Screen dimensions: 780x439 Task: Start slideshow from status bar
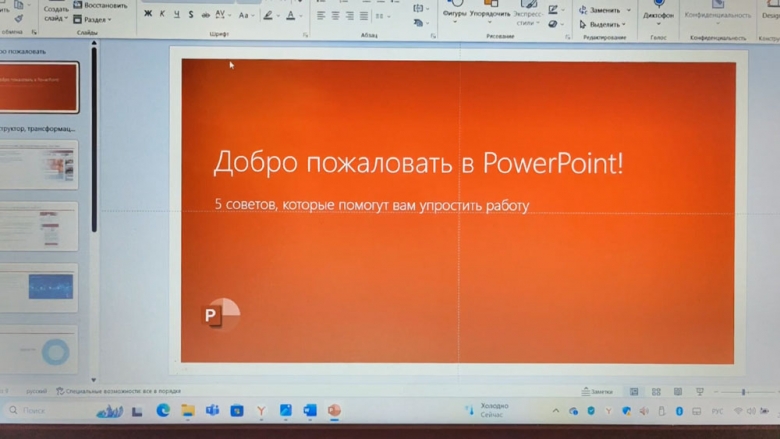(x=699, y=392)
